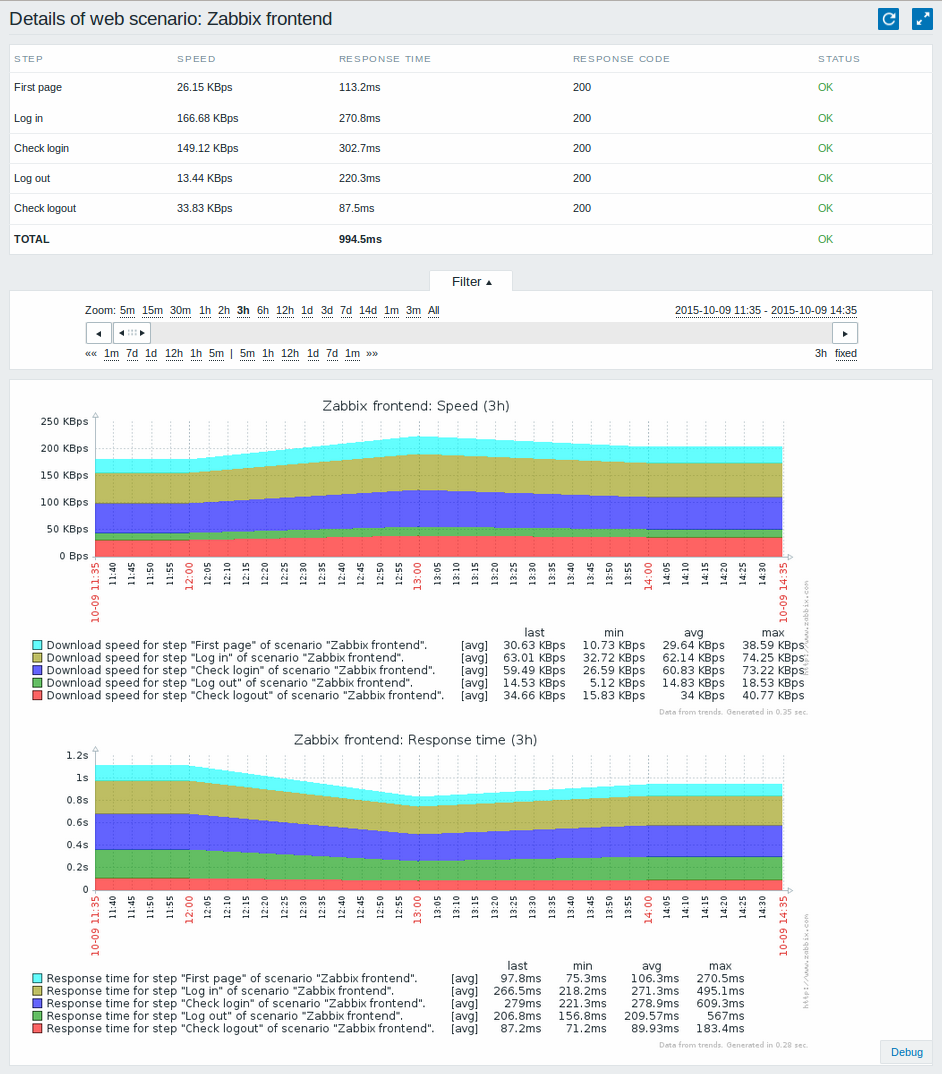The image size is (942, 1074).
Task: Click the STATUS column header
Action: click(839, 59)
